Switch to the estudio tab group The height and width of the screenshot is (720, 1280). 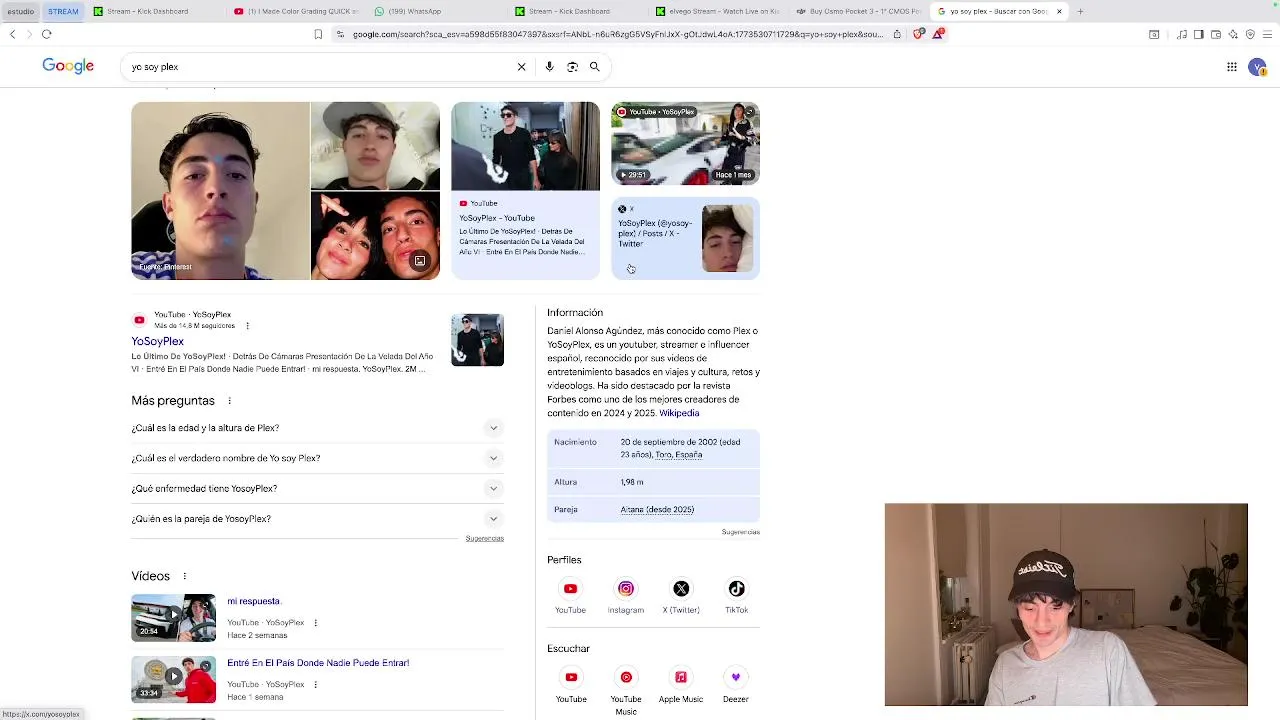coord(20,11)
